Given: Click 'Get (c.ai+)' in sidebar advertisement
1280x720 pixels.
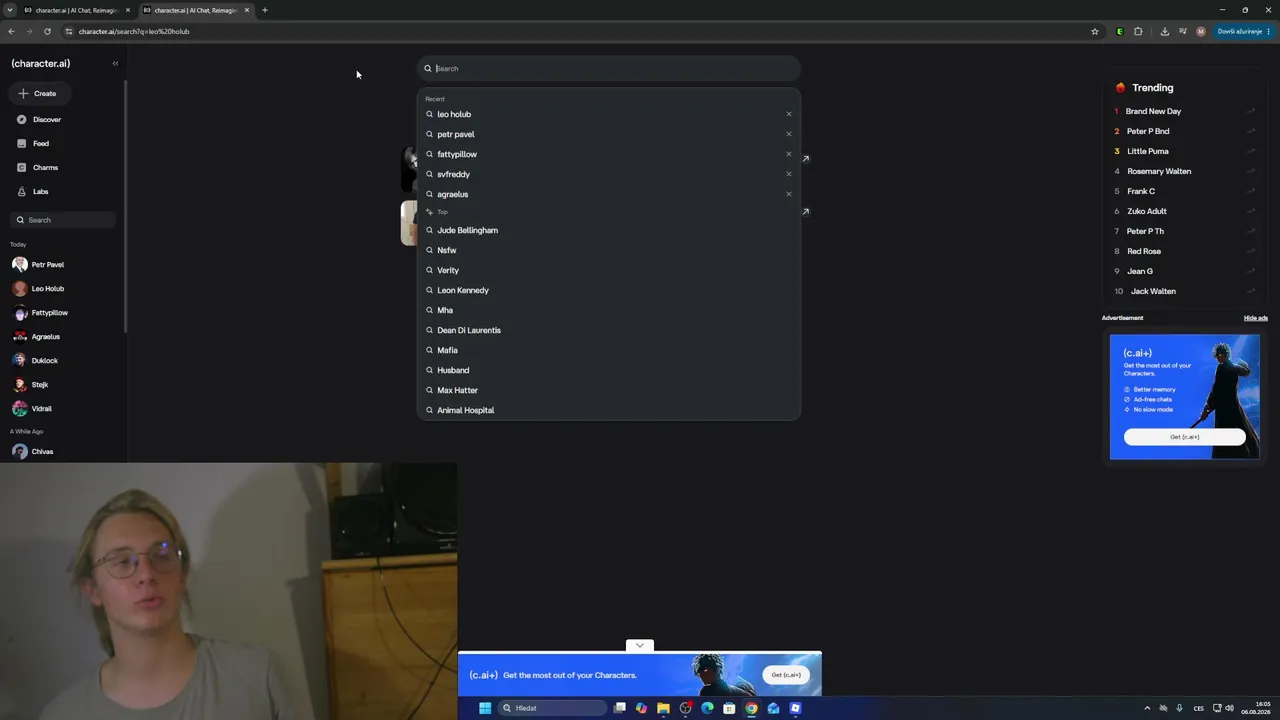Looking at the screenshot, I should (1185, 437).
